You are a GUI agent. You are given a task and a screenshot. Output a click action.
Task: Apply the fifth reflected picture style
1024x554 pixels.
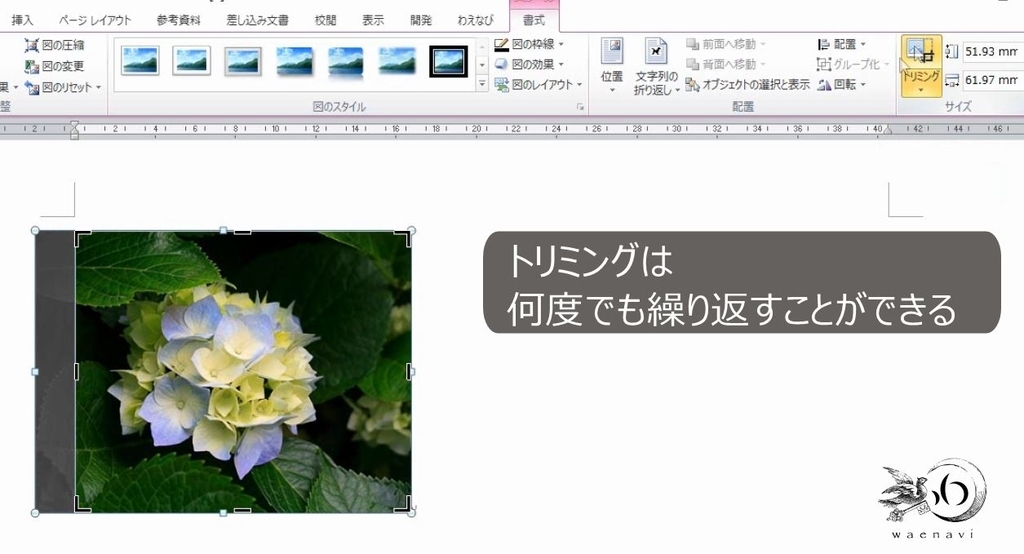point(346,61)
